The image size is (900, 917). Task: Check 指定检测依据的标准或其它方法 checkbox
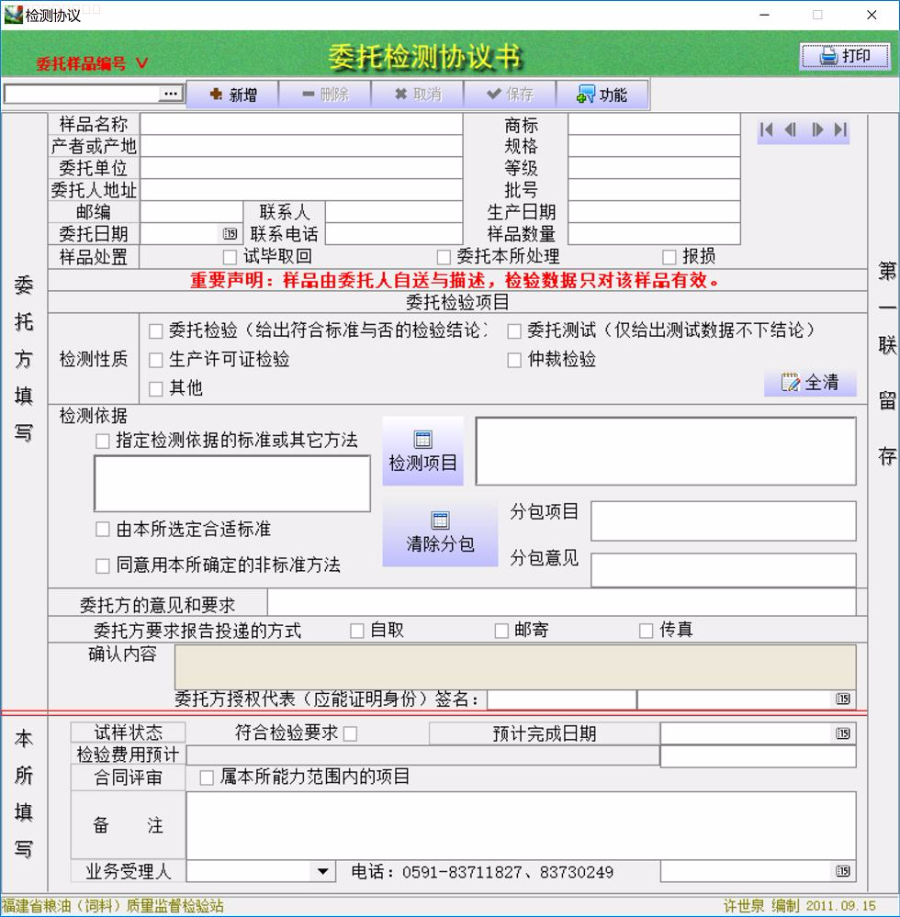tap(102, 441)
